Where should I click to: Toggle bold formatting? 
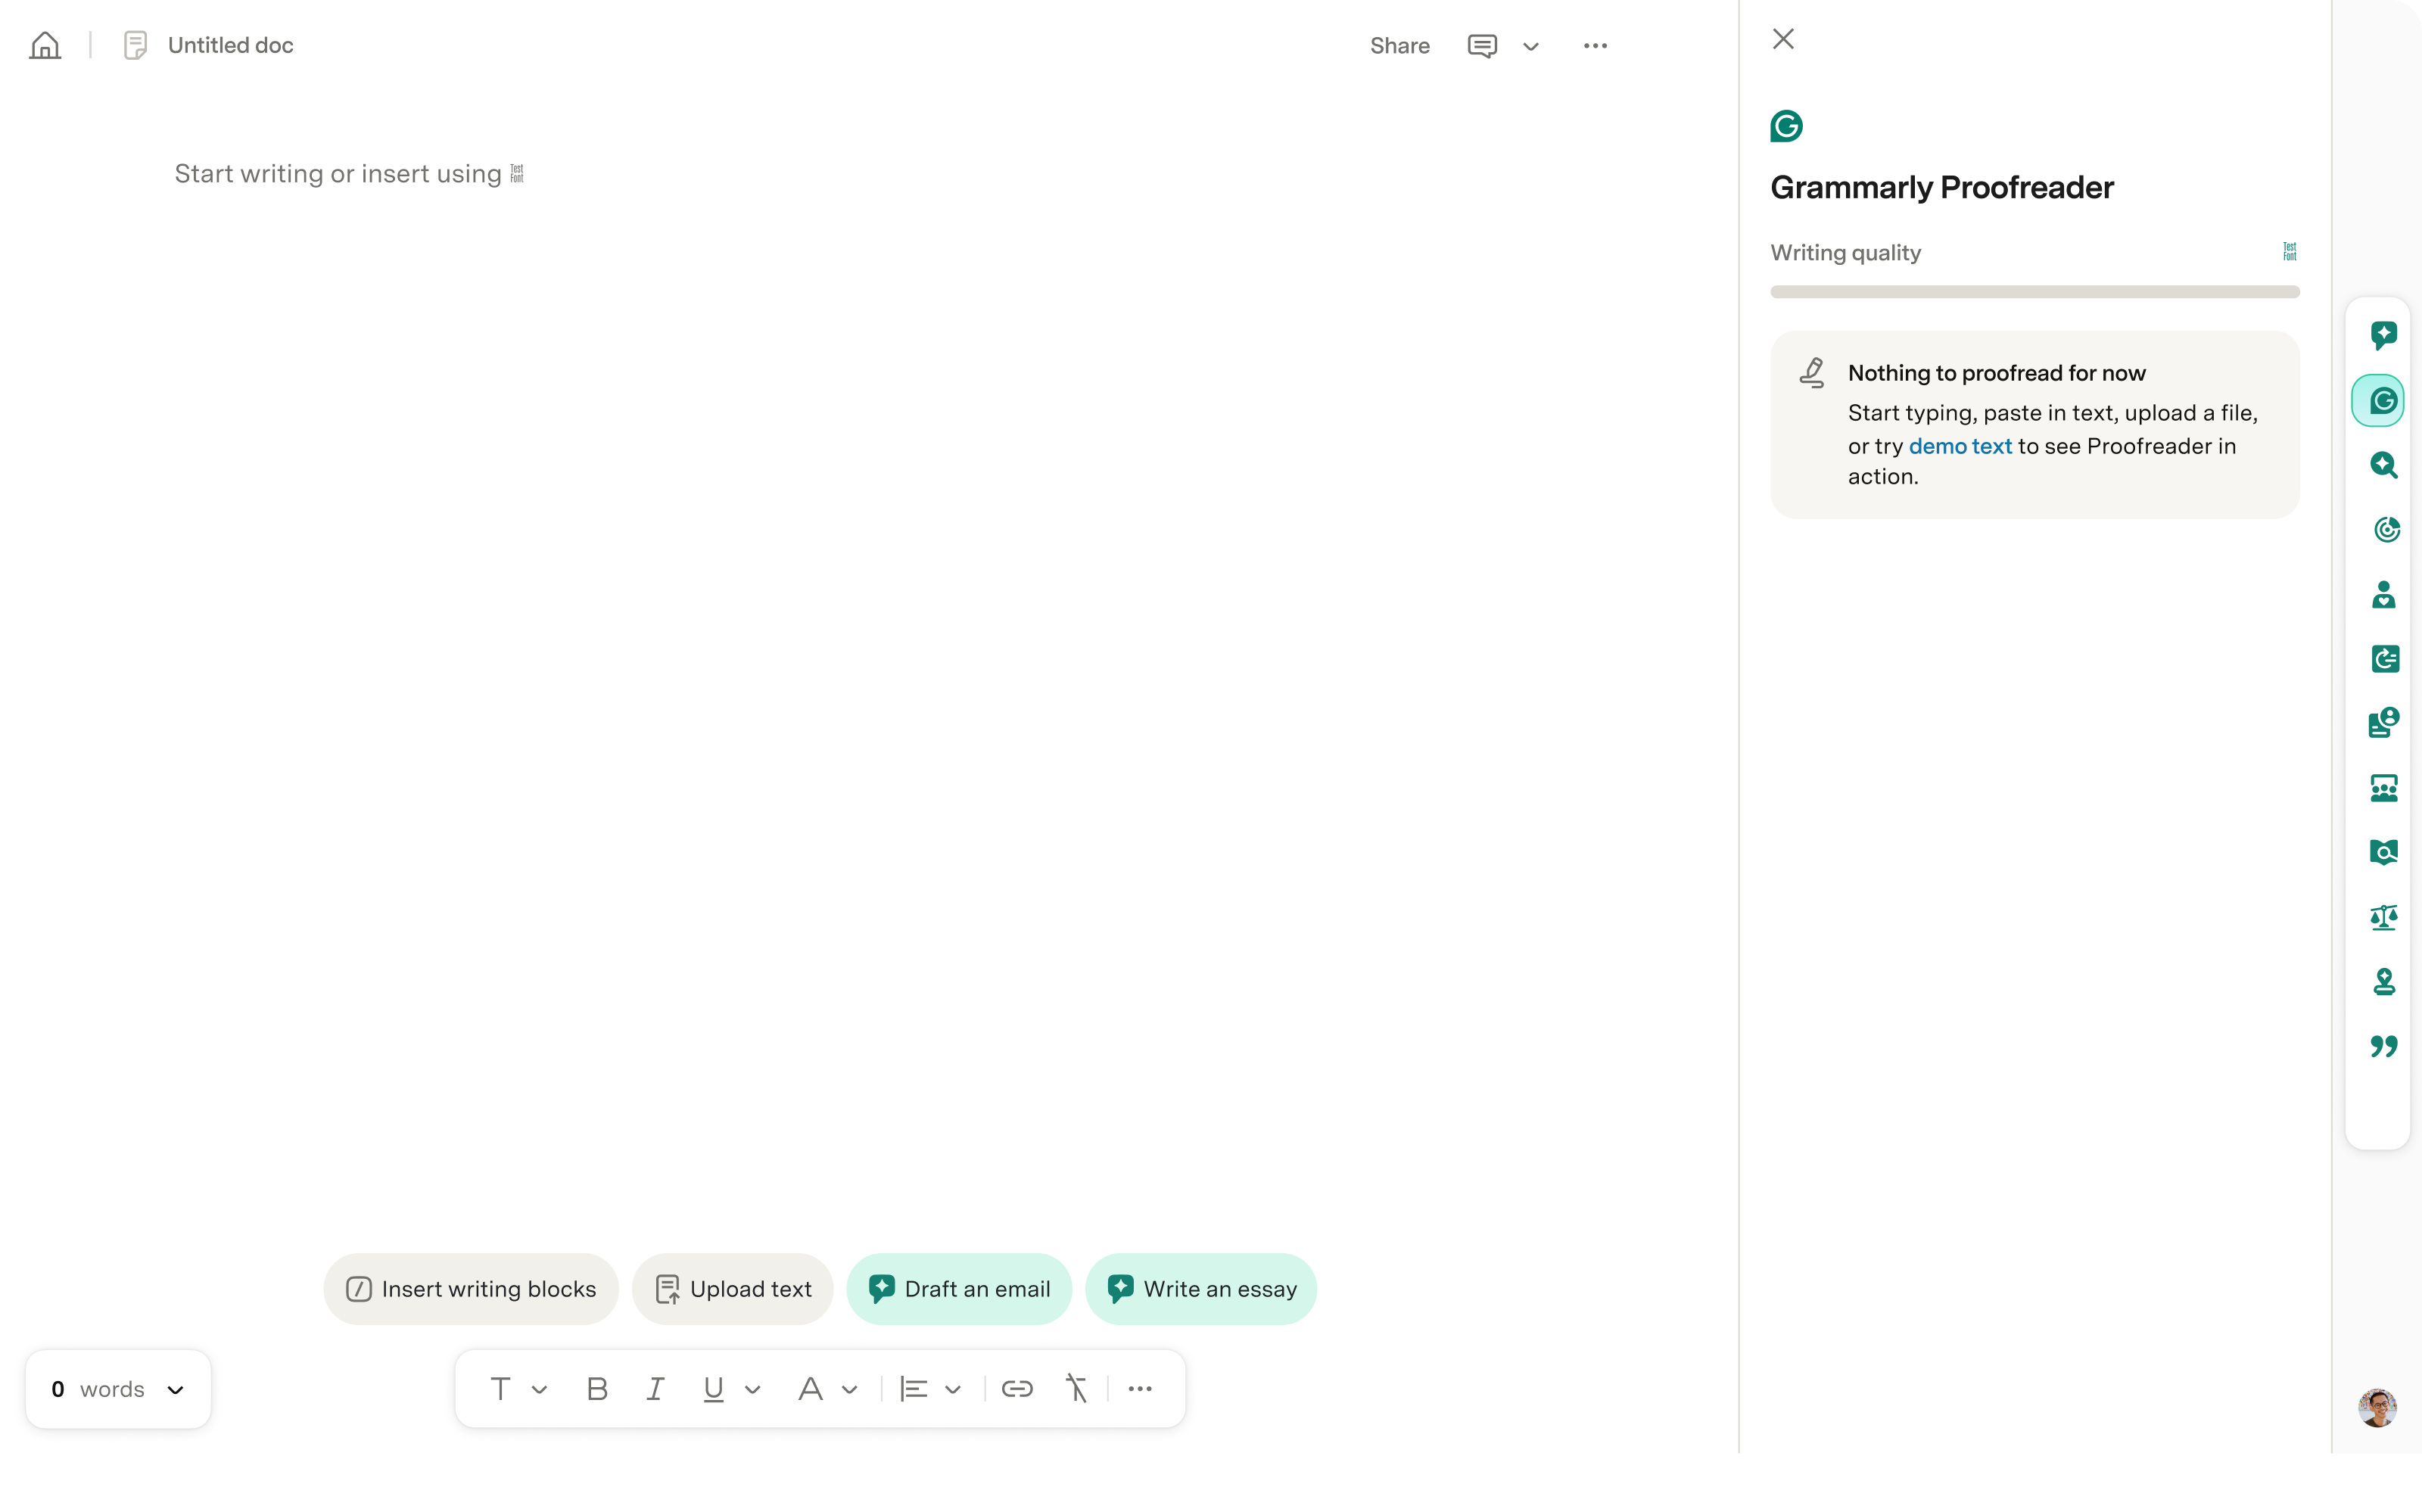(x=597, y=1389)
